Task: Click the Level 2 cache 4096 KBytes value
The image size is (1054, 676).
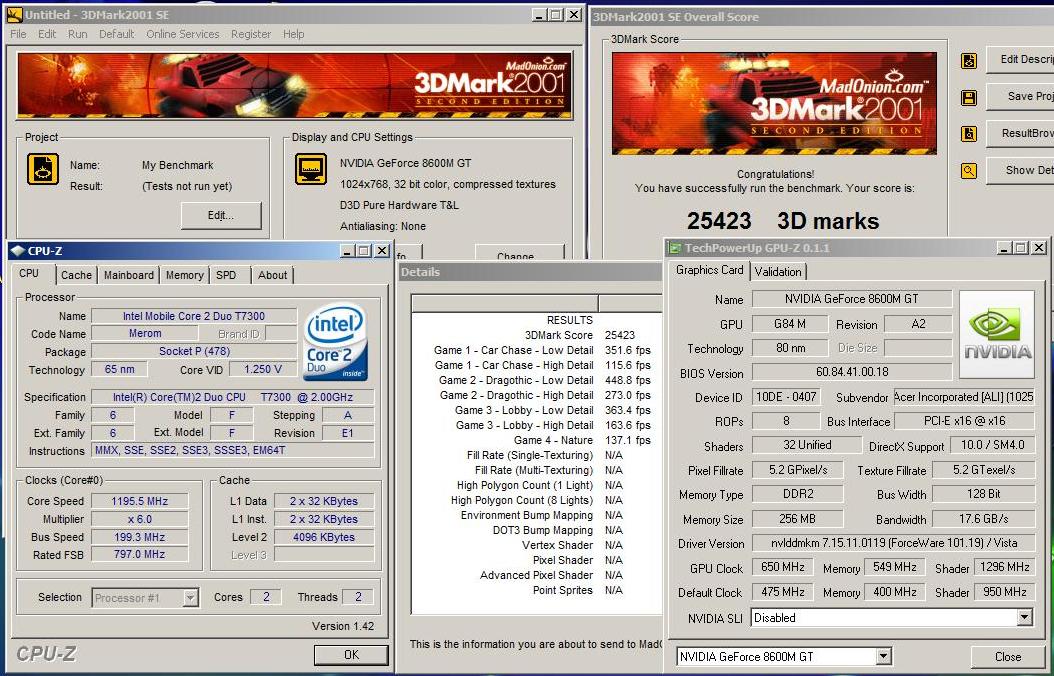Action: click(x=324, y=537)
